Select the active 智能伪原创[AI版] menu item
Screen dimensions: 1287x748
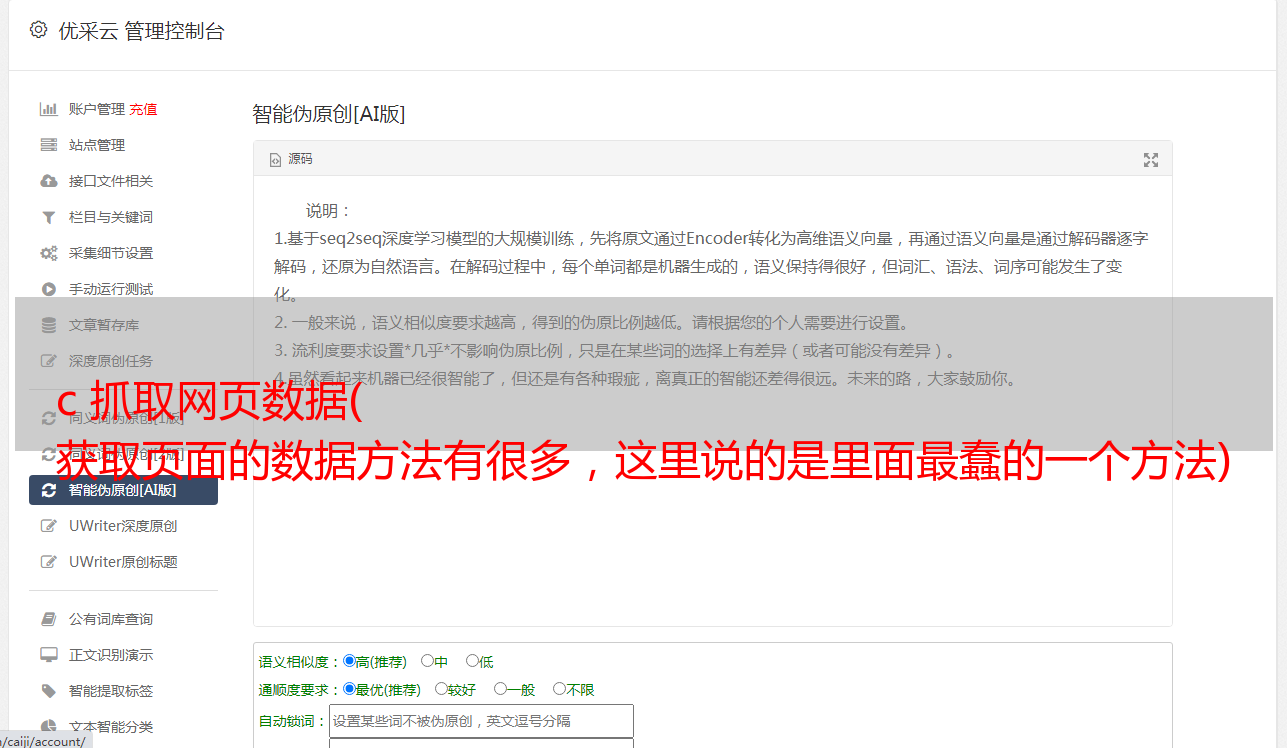(124, 490)
